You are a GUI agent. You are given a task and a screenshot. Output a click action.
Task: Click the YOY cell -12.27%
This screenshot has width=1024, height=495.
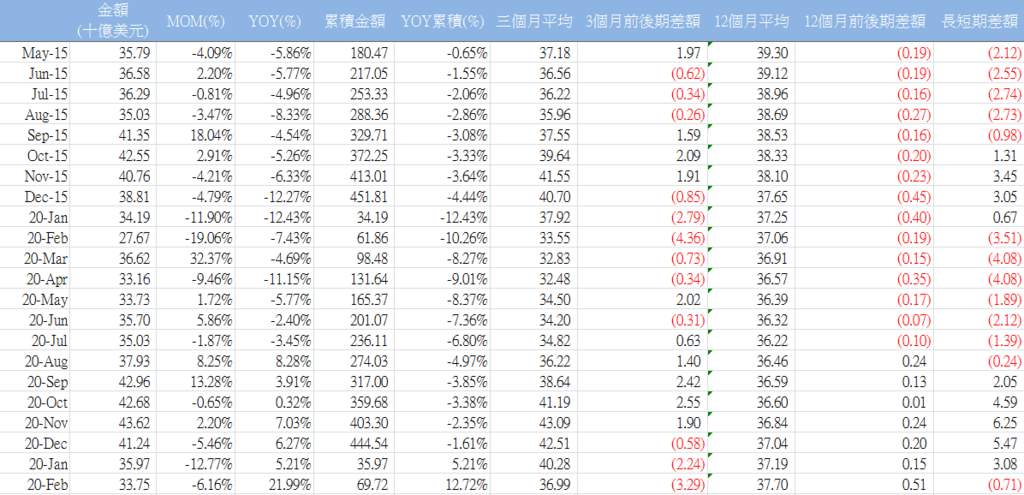coord(289,197)
